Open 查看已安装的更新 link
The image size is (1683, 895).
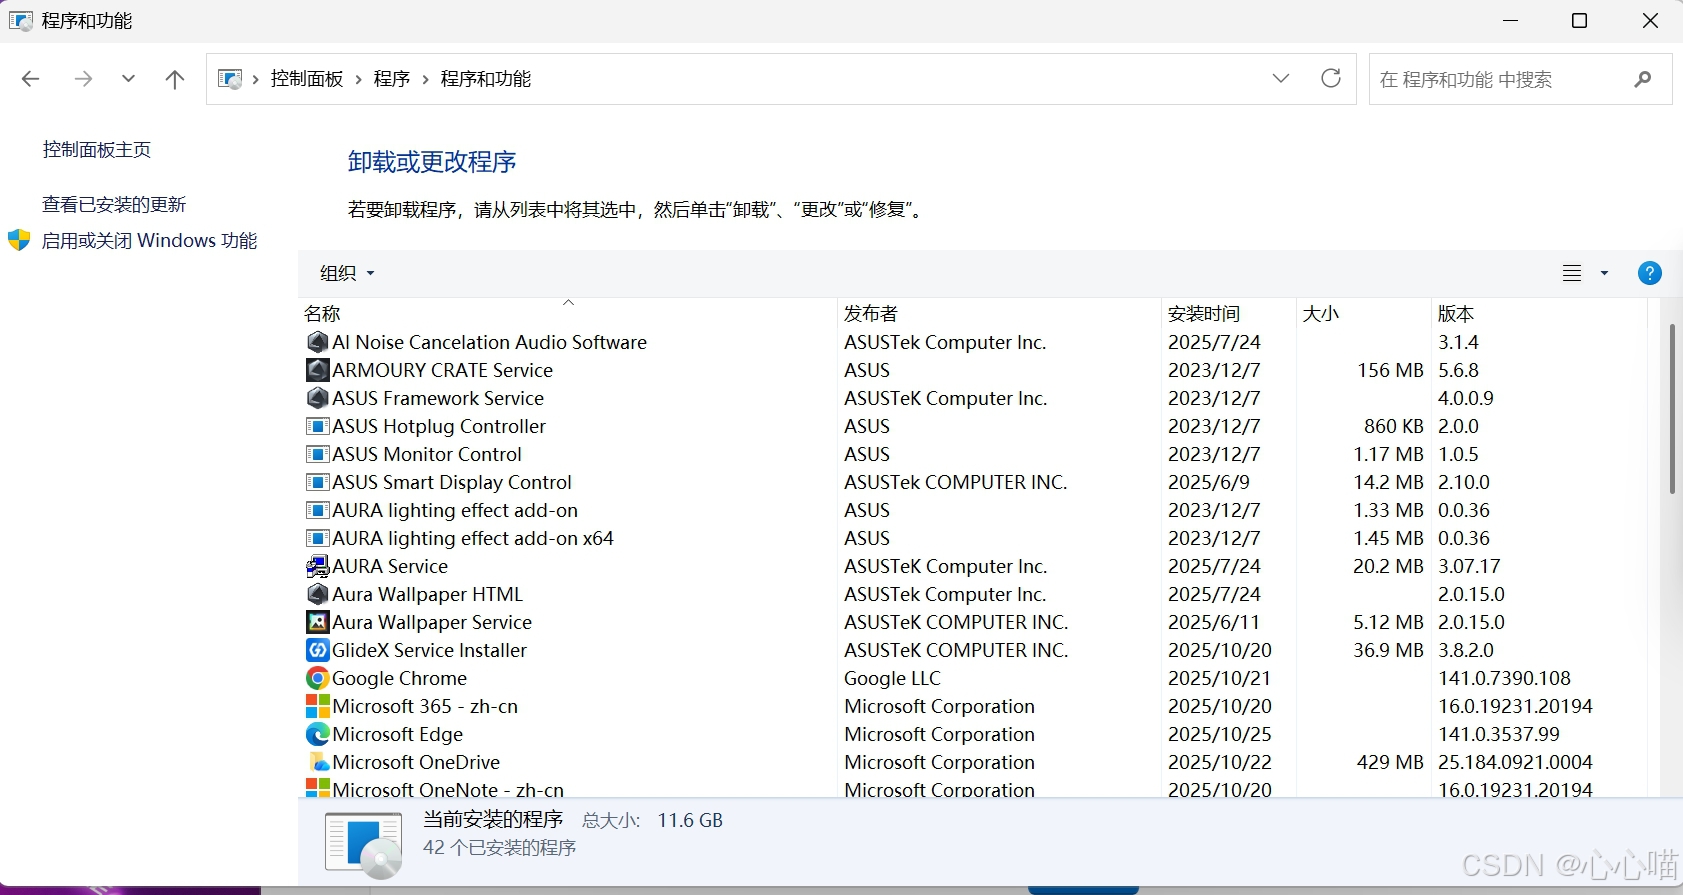114,205
